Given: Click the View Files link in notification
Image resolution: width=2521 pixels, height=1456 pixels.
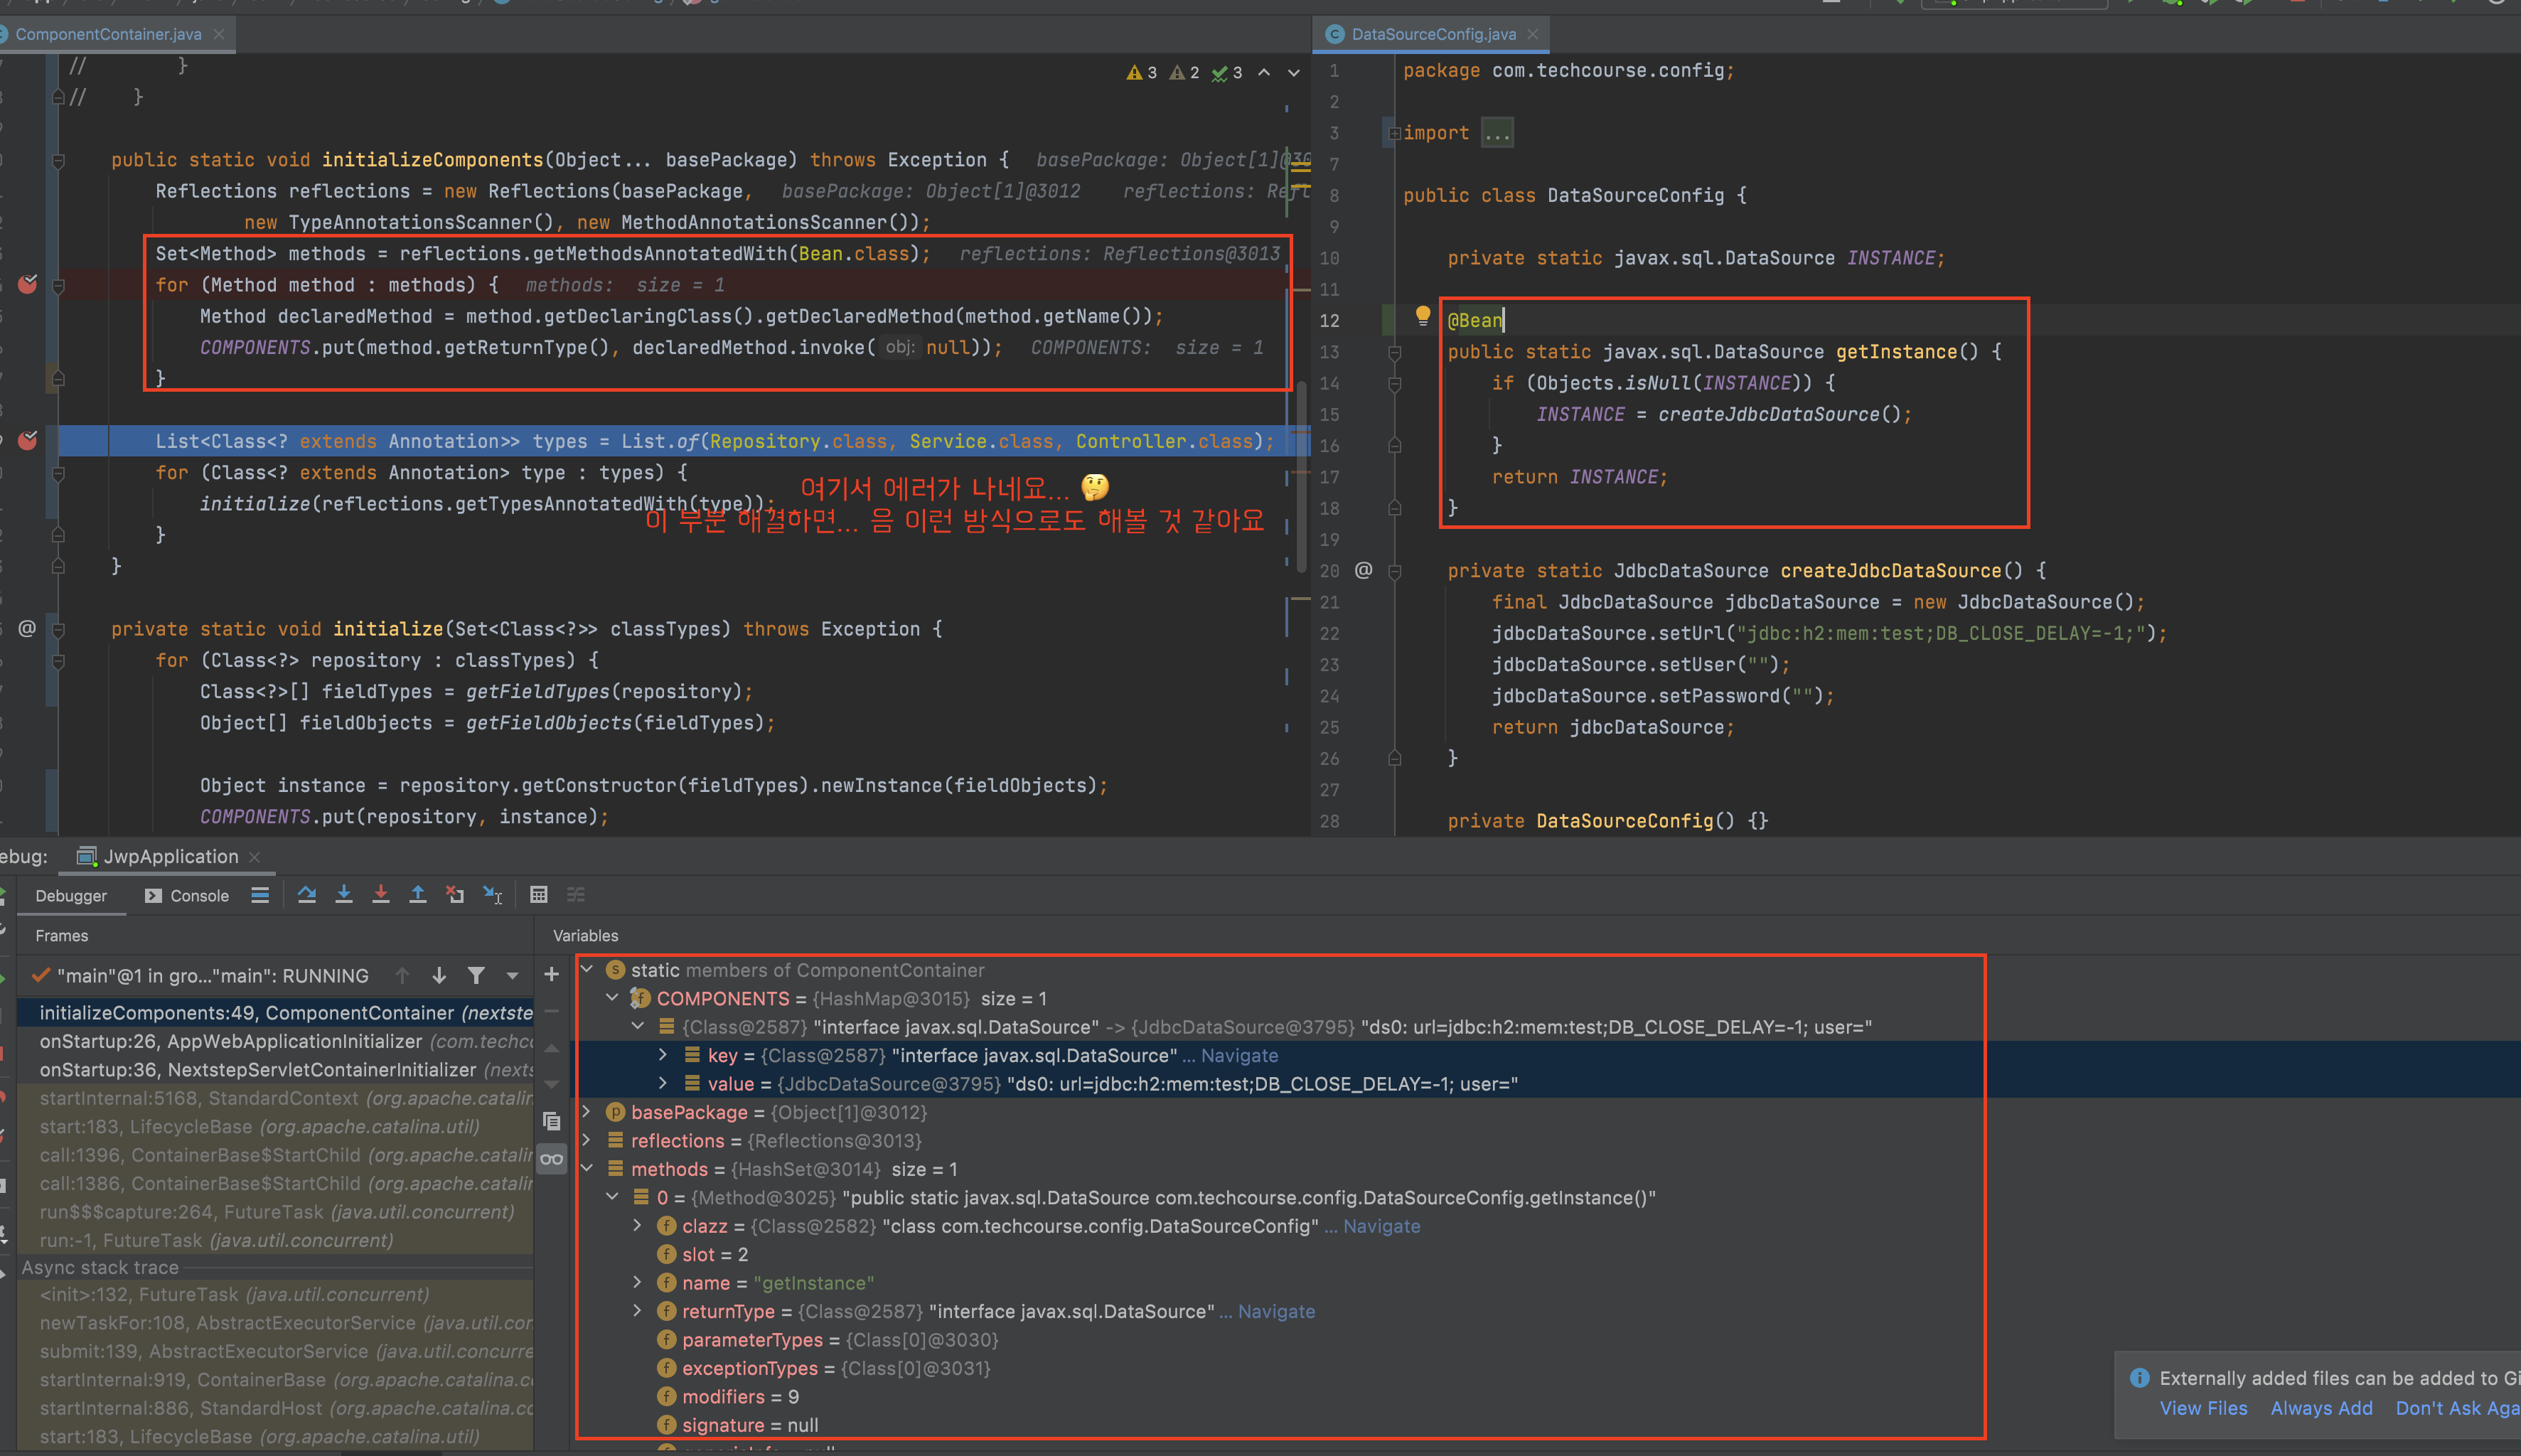Looking at the screenshot, I should 2203,1408.
